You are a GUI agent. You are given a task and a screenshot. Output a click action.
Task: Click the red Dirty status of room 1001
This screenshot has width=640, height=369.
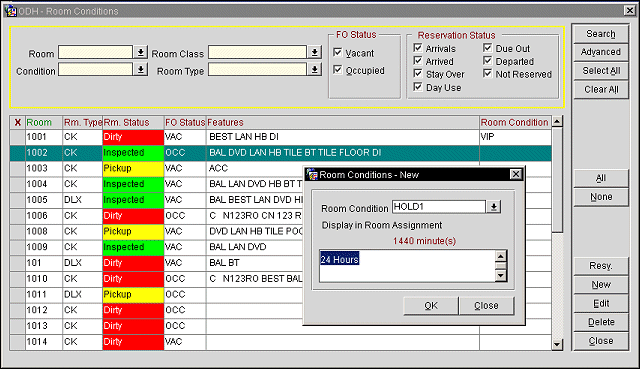[x=133, y=137]
